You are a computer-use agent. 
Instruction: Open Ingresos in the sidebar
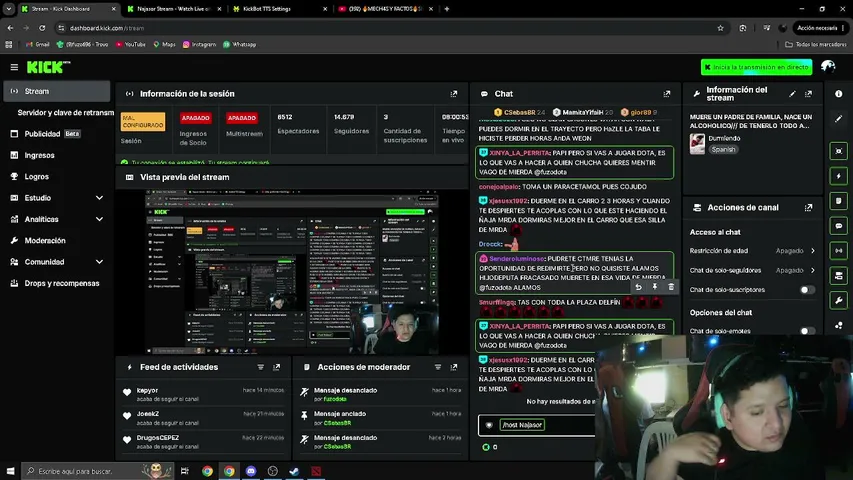57,155
